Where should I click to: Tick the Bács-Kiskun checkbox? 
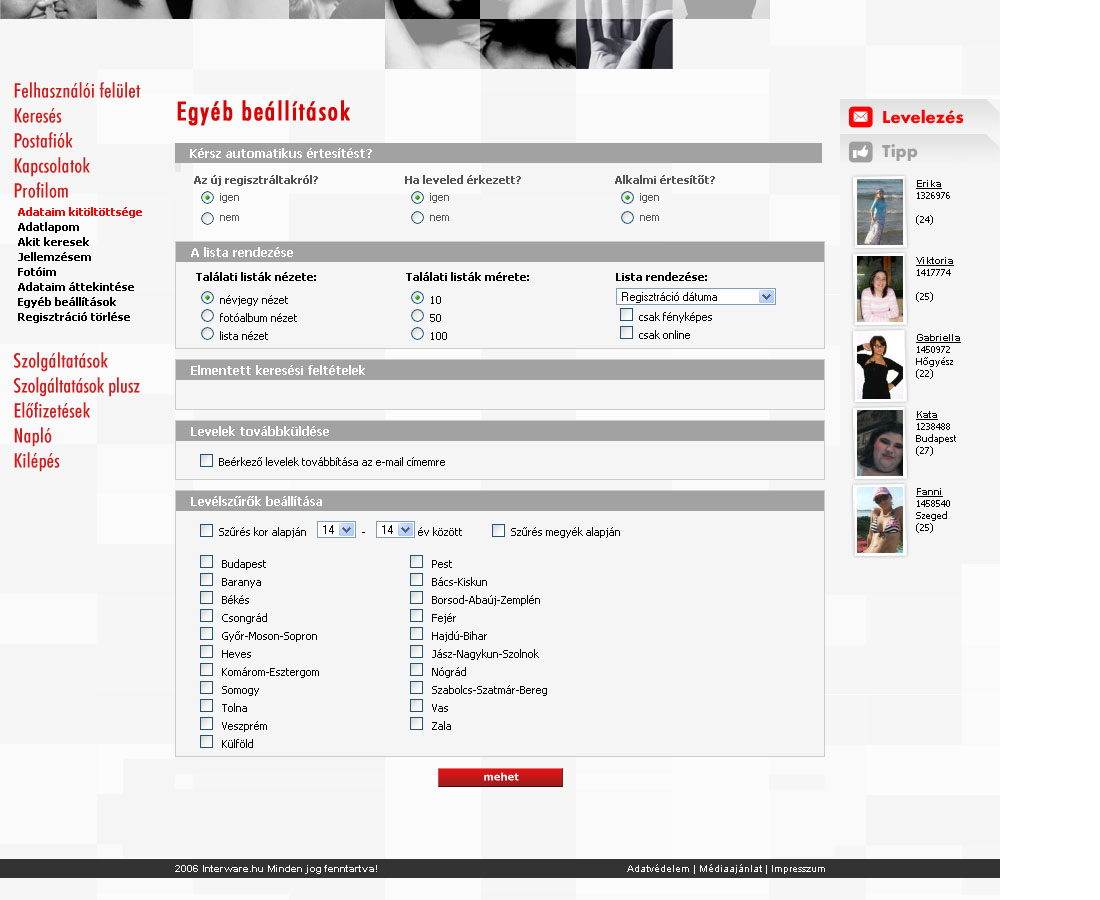click(417, 580)
